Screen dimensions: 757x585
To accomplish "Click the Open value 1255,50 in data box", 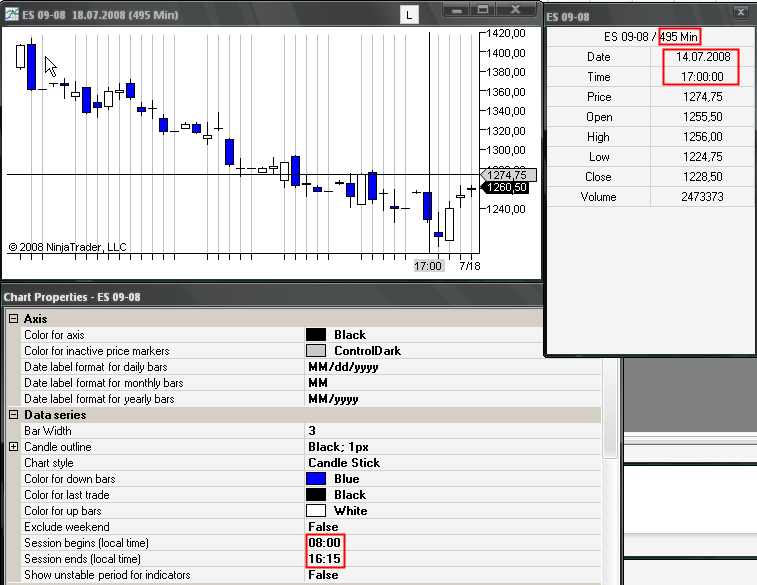I will 702,117.
